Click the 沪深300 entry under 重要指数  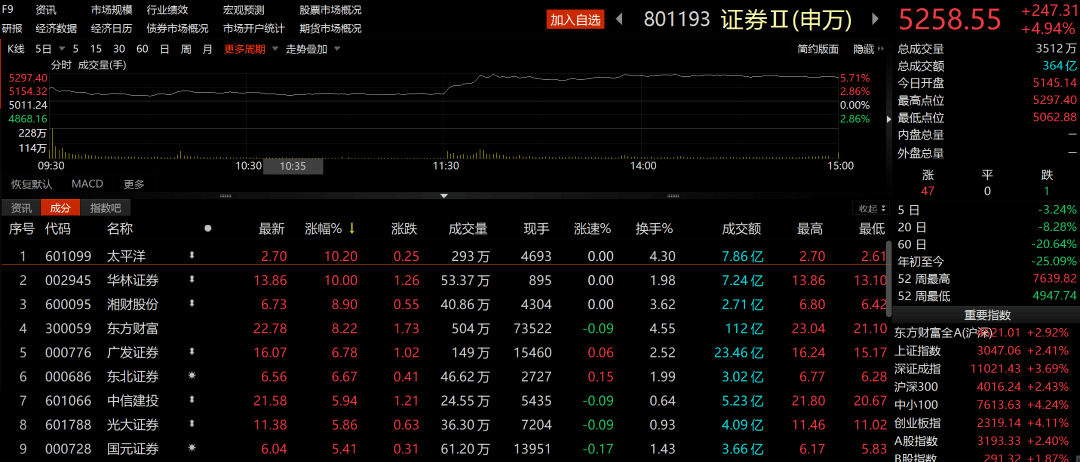coord(916,387)
